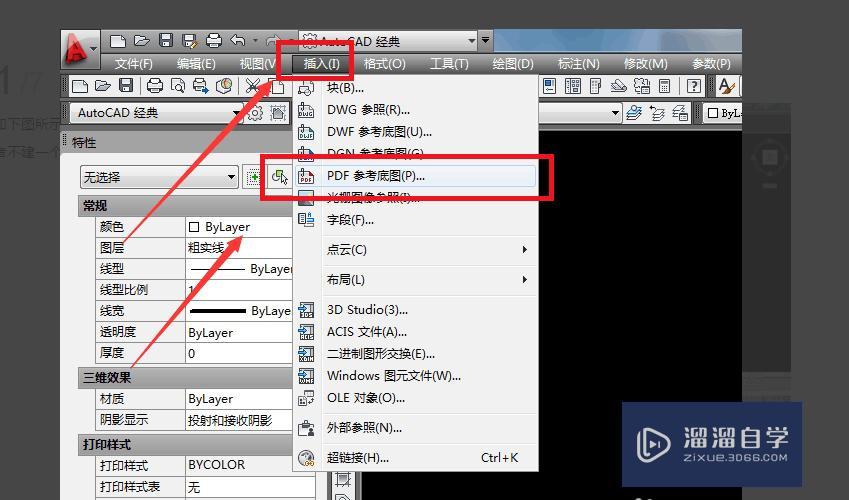
Task: Expand the Undo history dropdown arrow
Action: pos(255,41)
